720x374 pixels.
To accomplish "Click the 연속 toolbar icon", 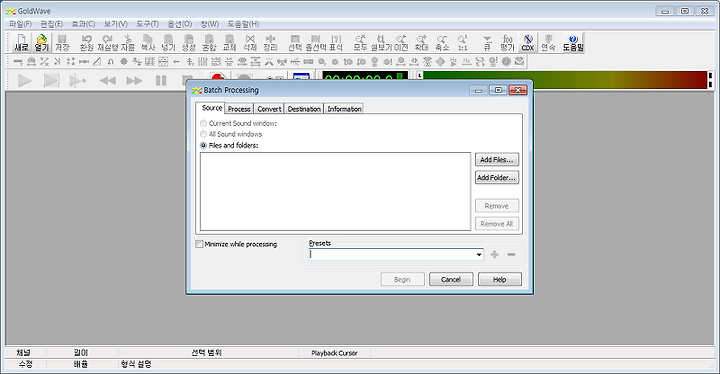I will coord(548,43).
